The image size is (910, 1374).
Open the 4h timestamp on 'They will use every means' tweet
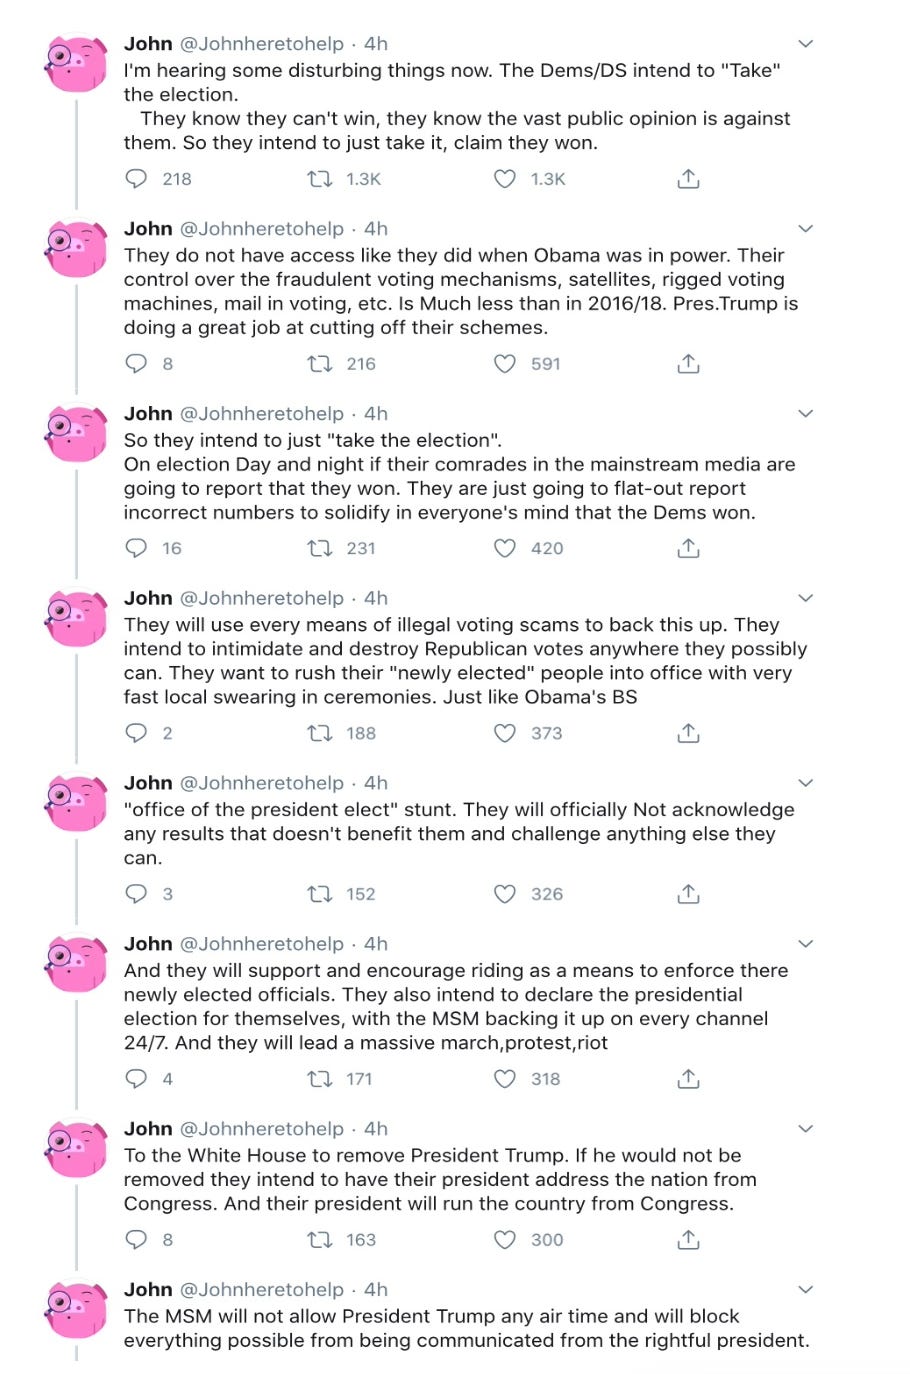[376, 598]
